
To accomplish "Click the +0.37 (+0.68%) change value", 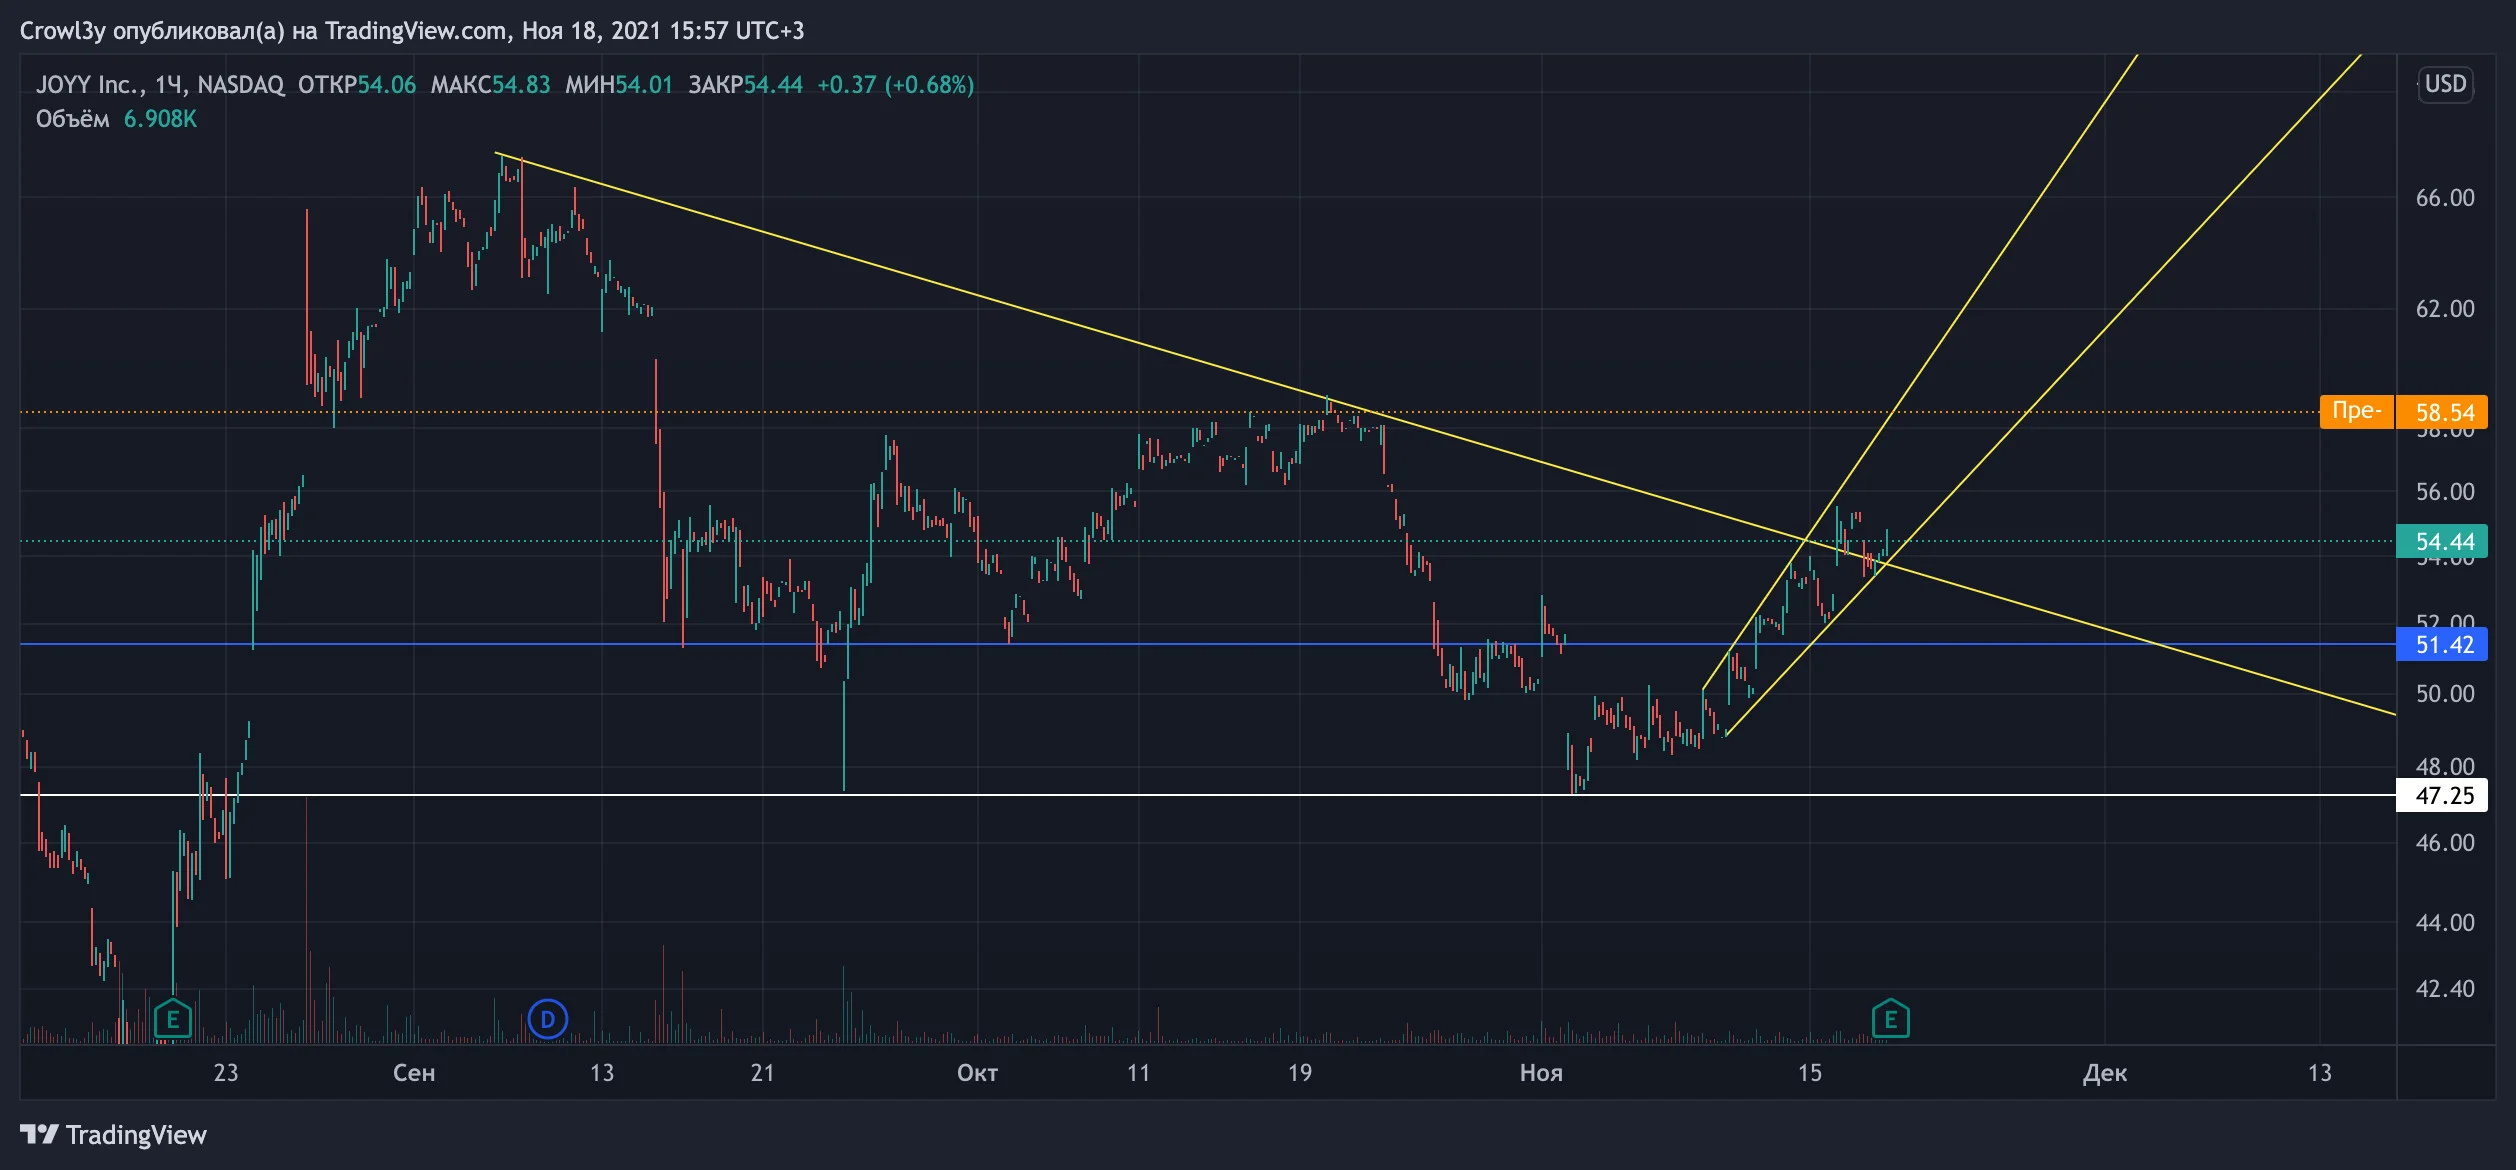I will click(x=896, y=85).
